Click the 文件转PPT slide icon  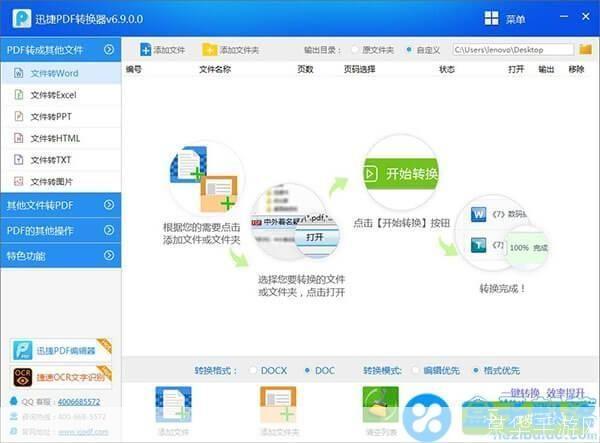pos(18,116)
